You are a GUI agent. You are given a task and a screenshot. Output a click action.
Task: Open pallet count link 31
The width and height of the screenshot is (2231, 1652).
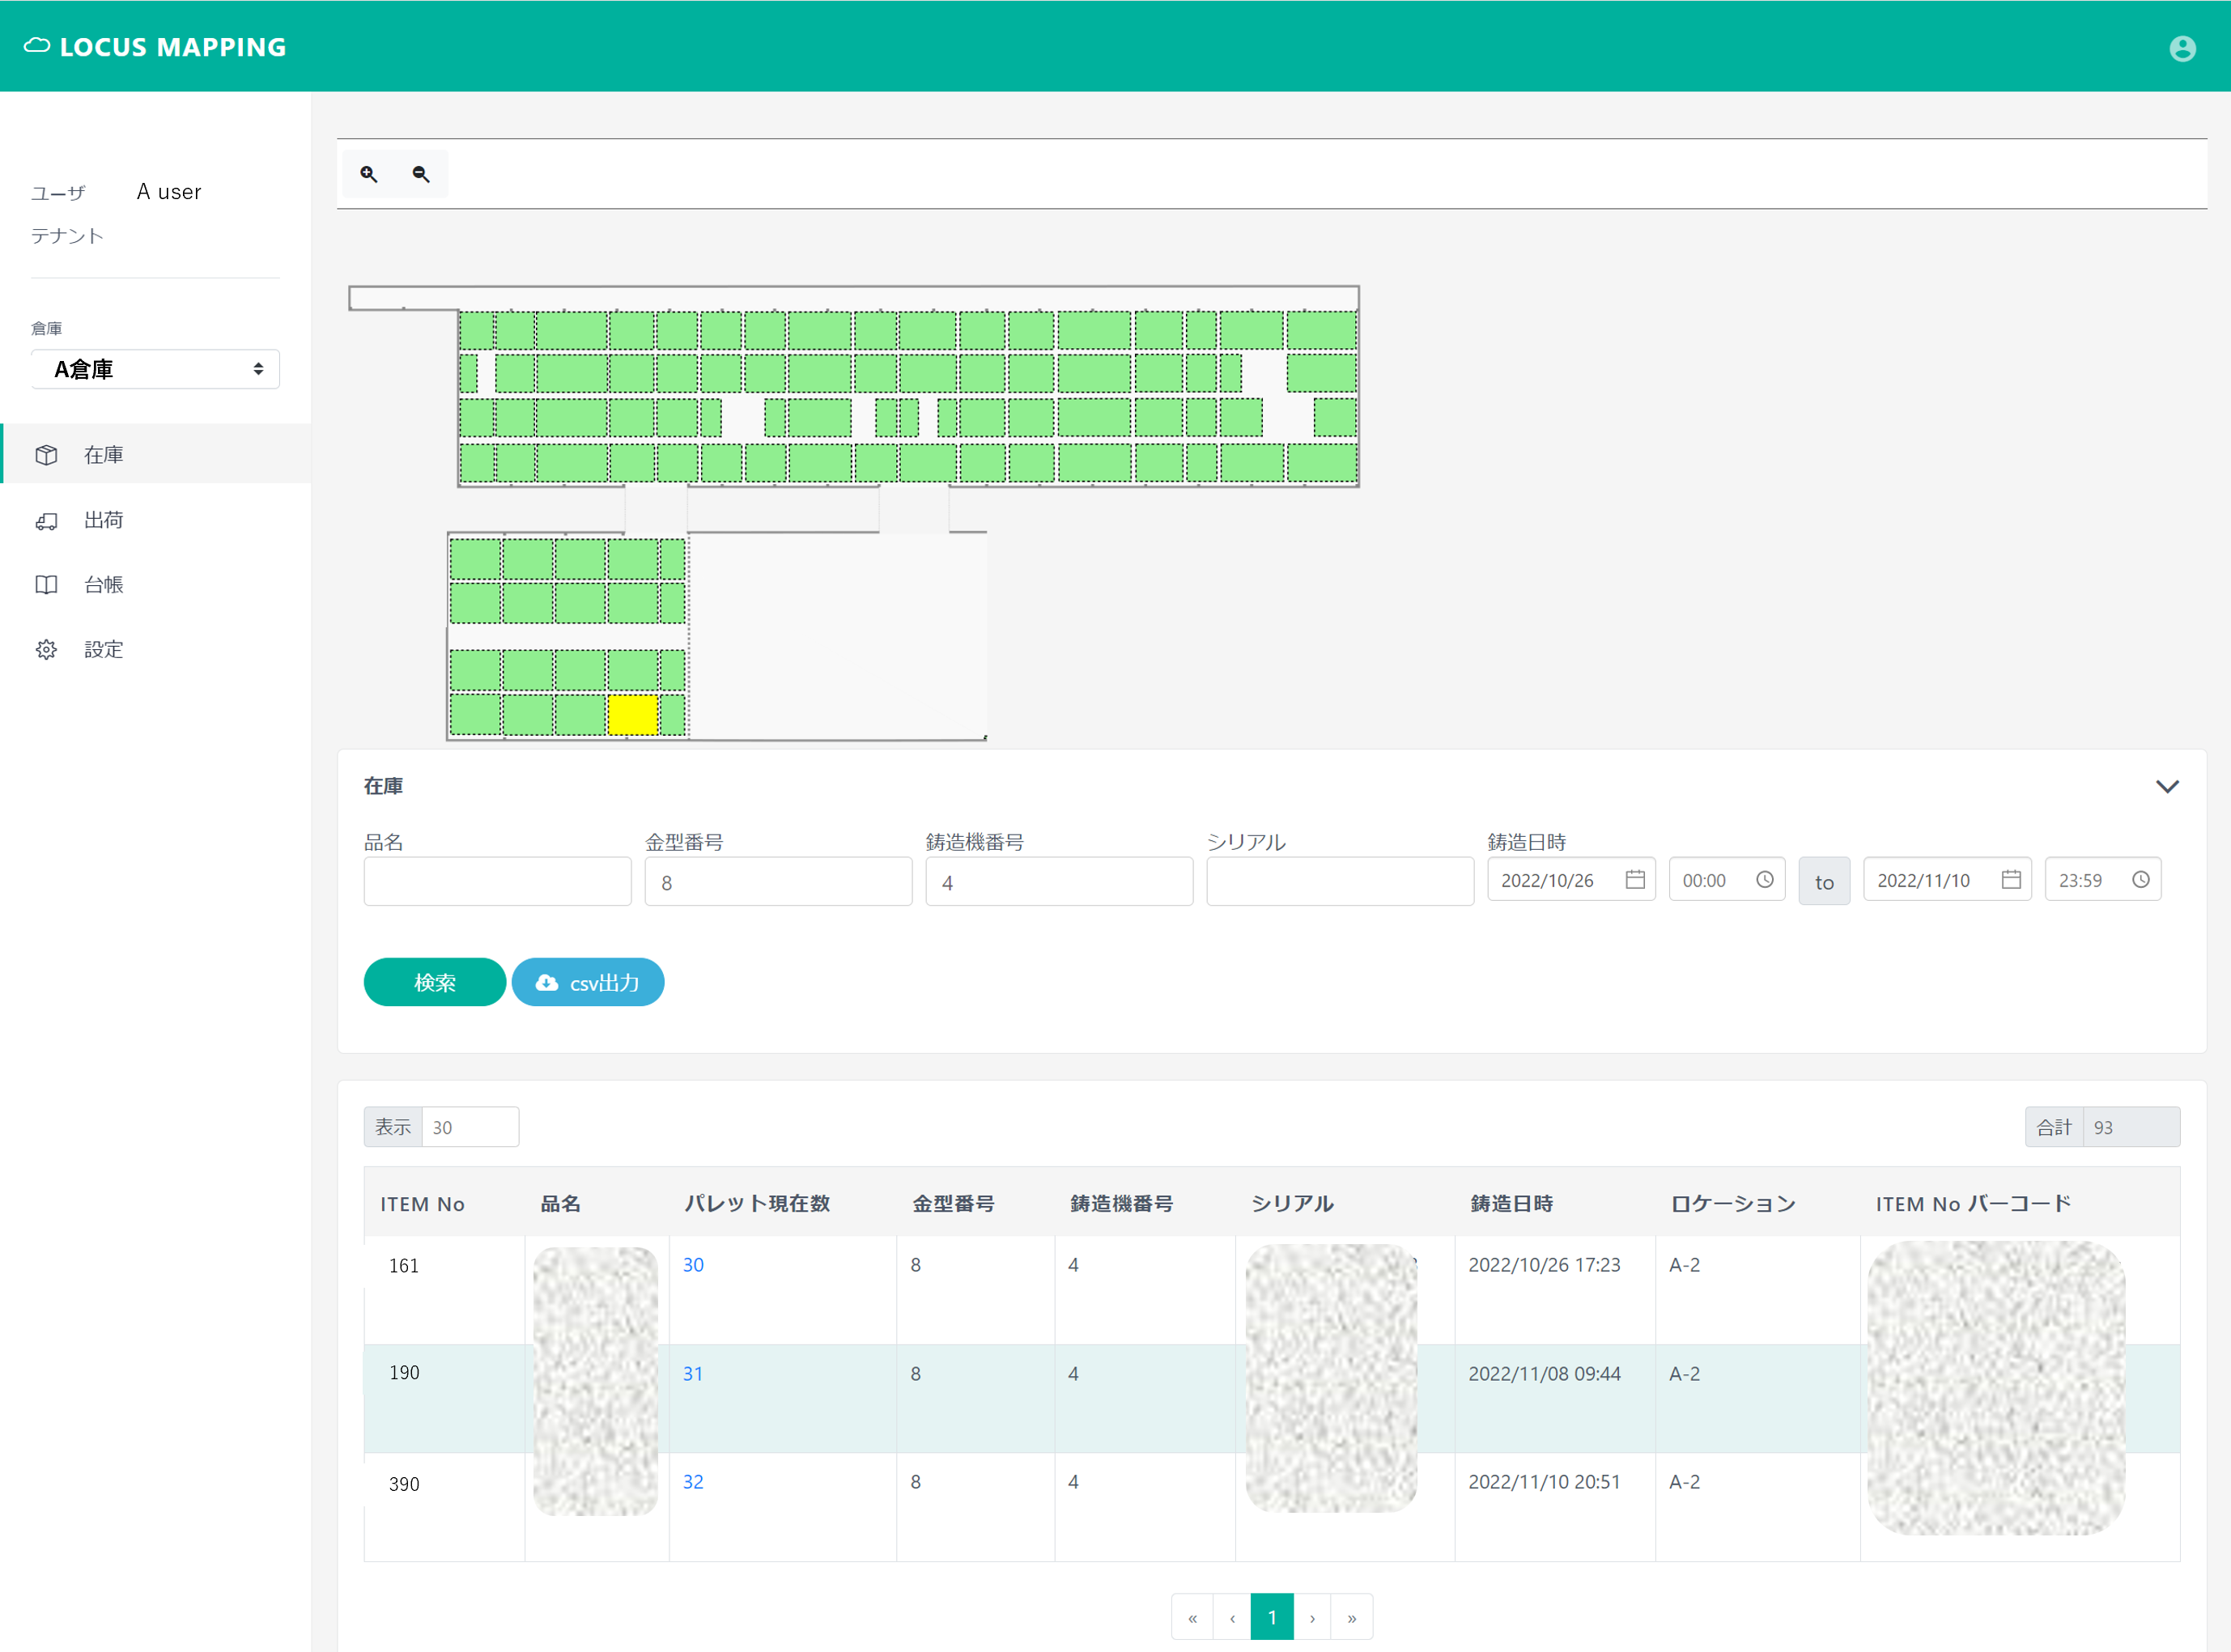[x=693, y=1374]
